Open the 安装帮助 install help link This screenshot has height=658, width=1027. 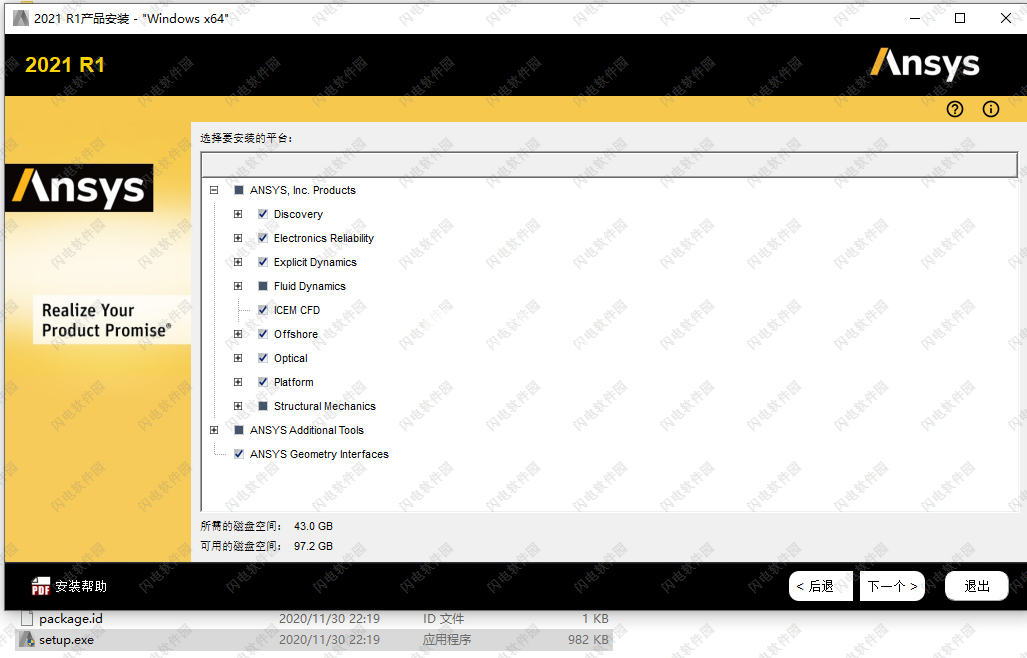tap(81, 586)
